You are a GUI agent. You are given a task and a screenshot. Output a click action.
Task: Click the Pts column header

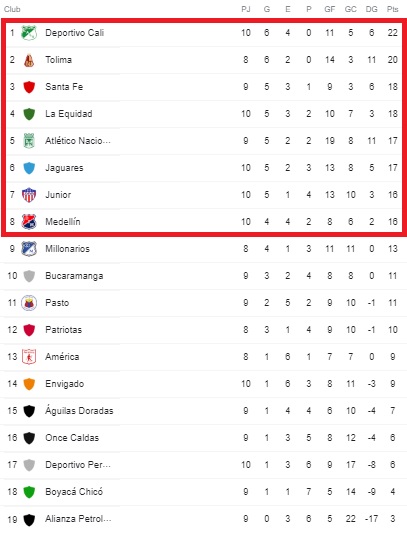pyautogui.click(x=392, y=10)
